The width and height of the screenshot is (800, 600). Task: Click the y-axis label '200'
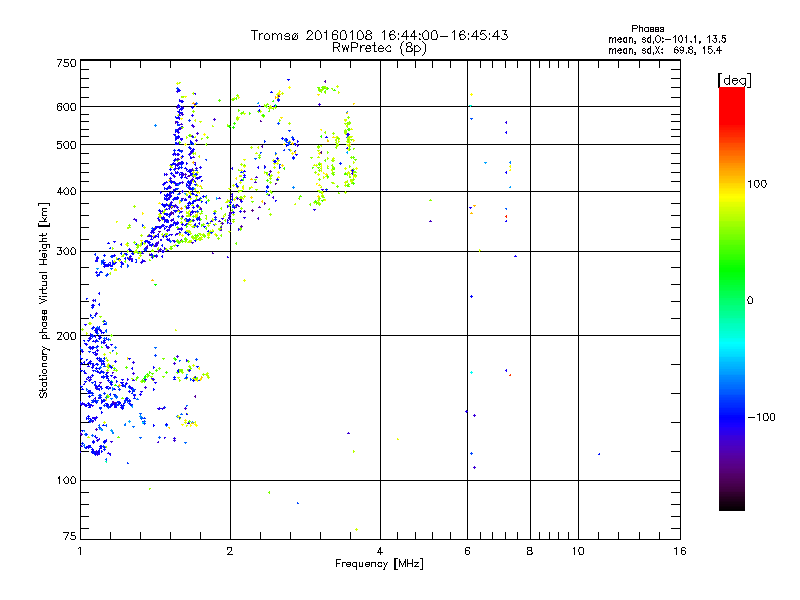pyautogui.click(x=66, y=336)
